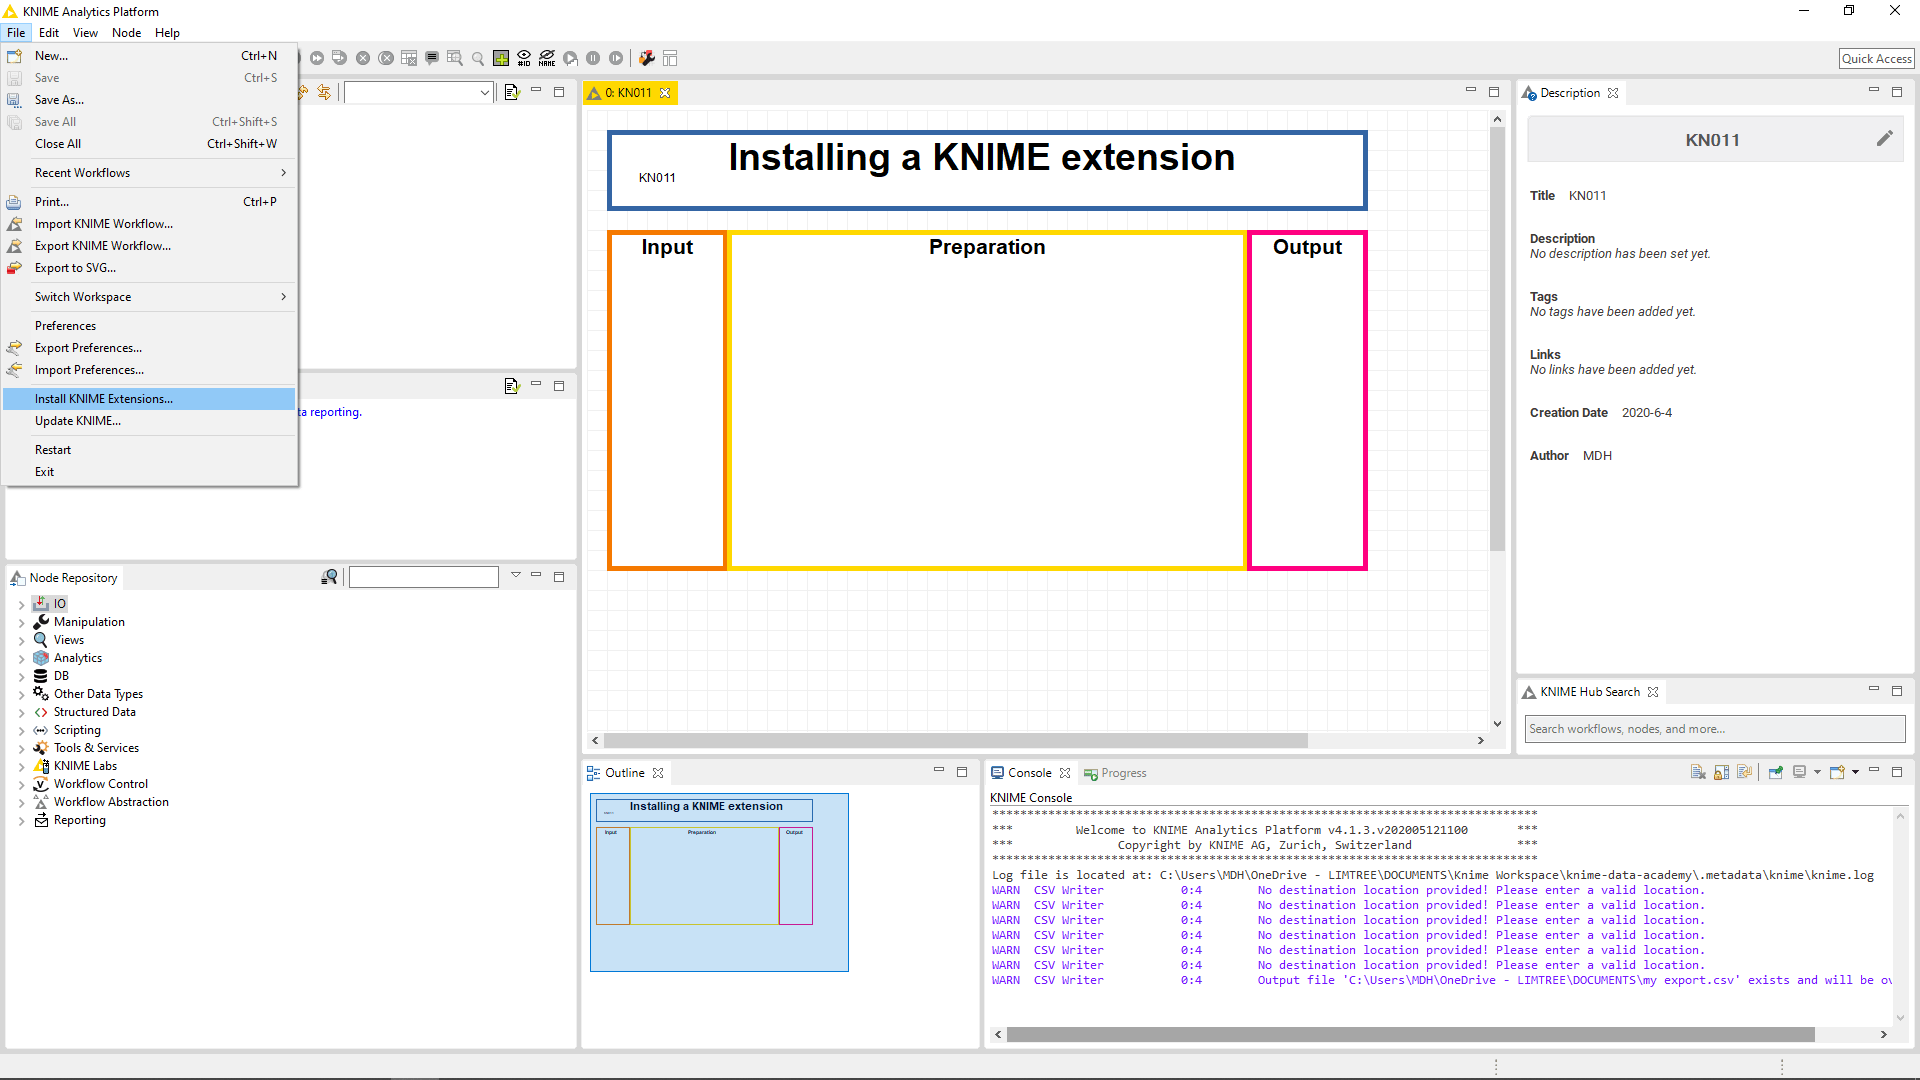Open the Edit menu in the menu bar
The height and width of the screenshot is (1080, 1920).
[49, 32]
